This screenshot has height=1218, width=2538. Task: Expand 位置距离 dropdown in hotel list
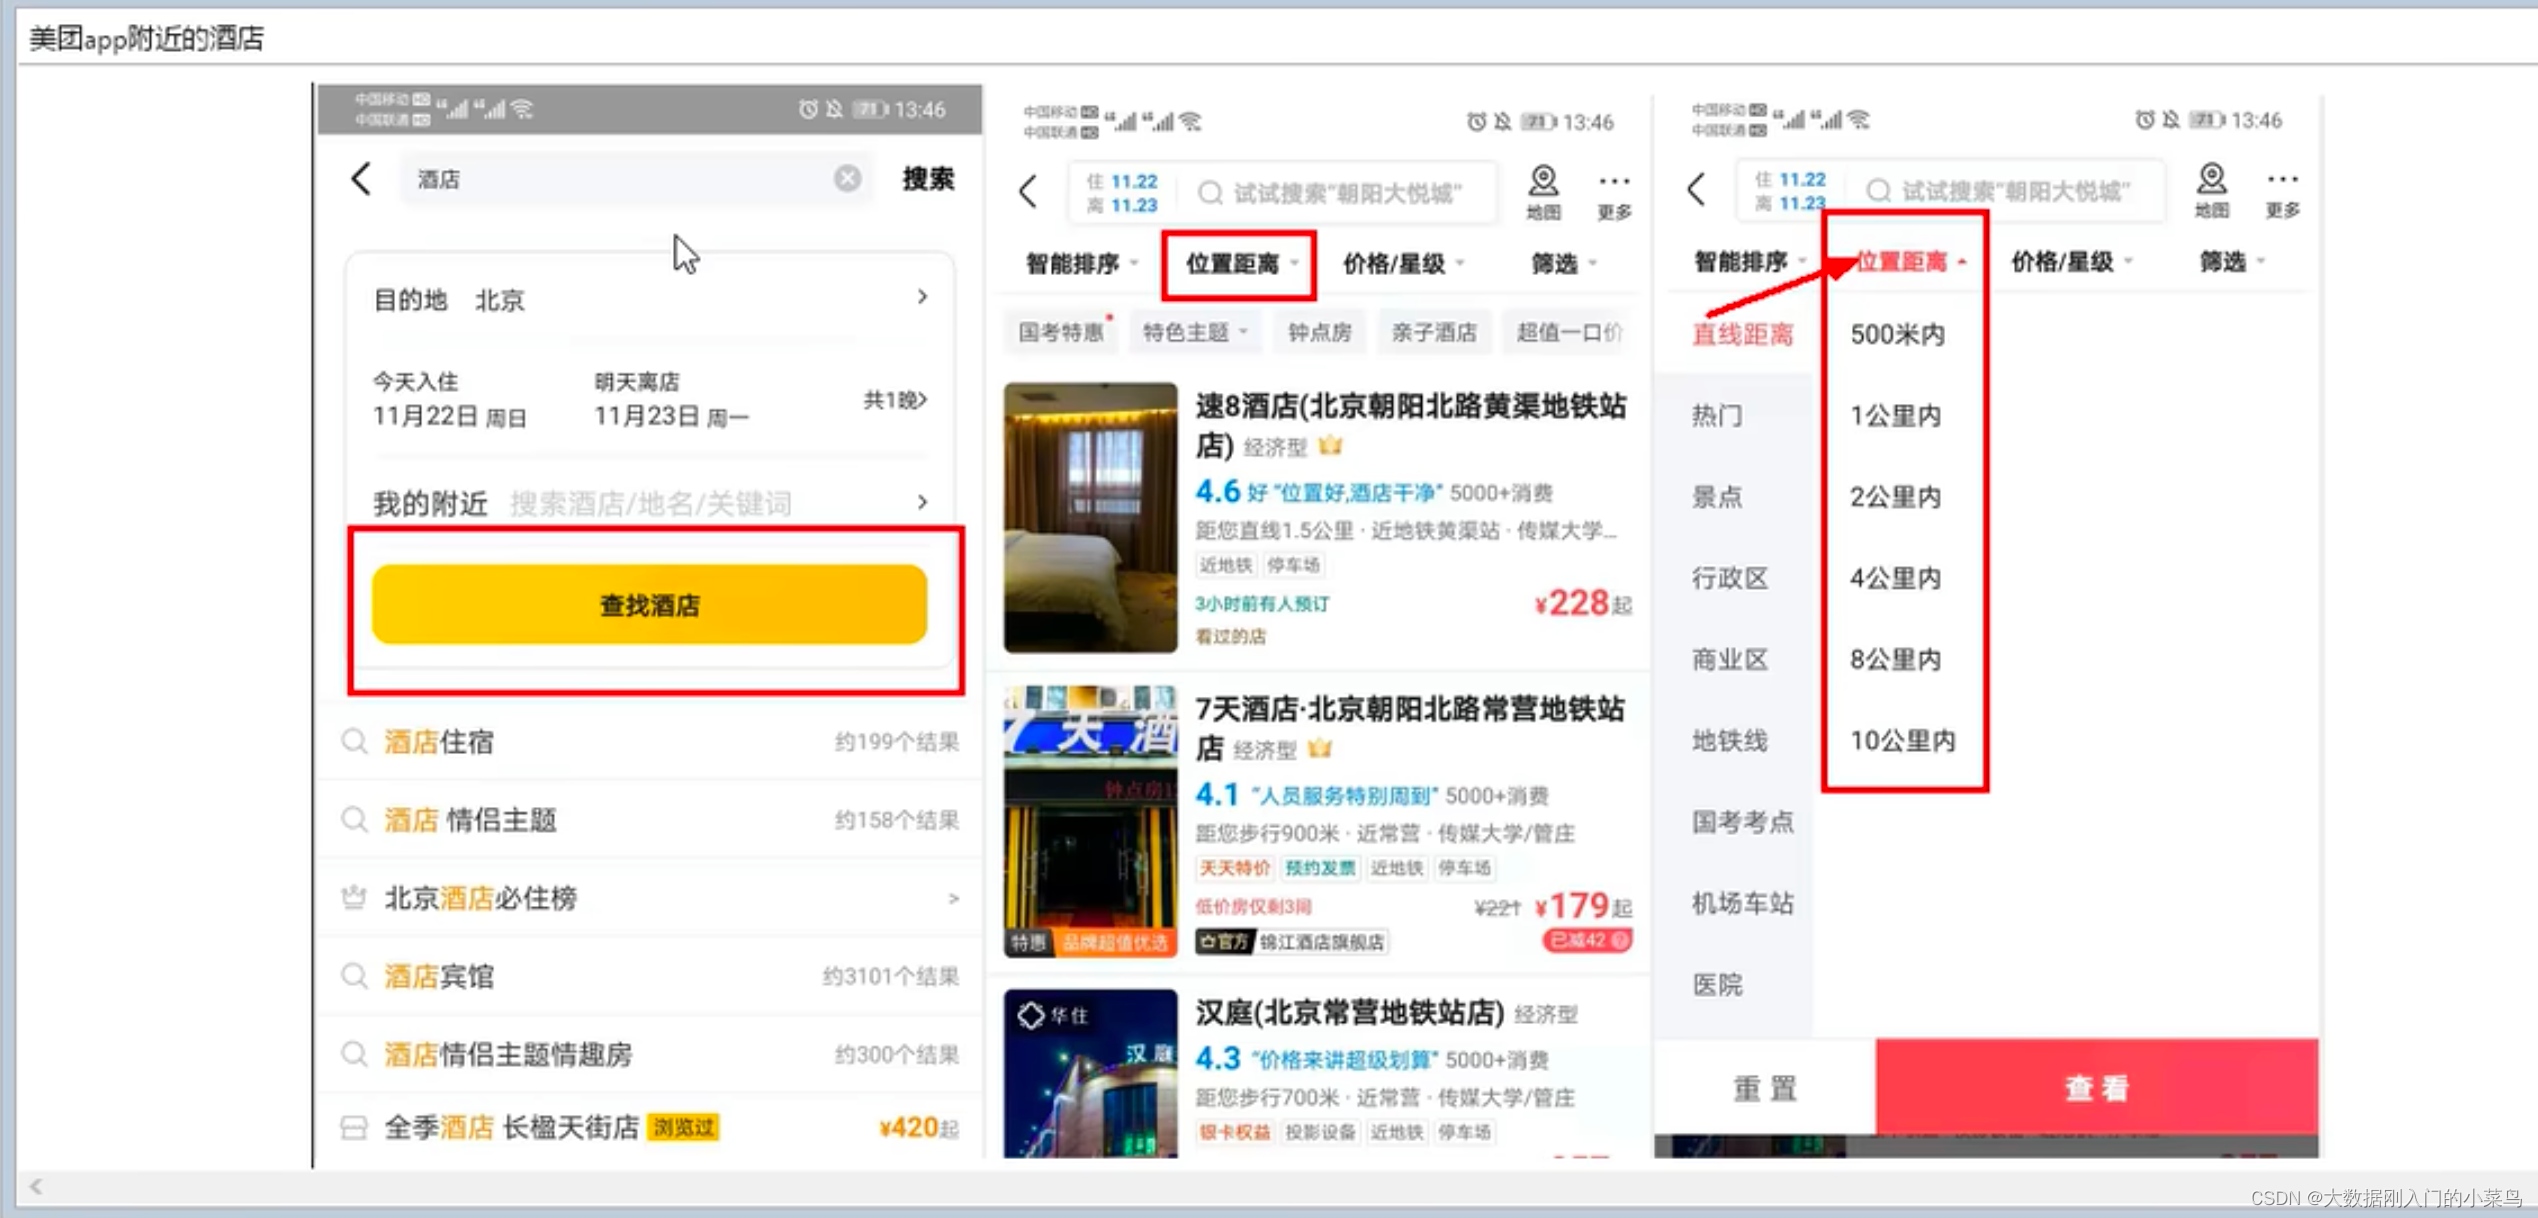[x=1240, y=264]
